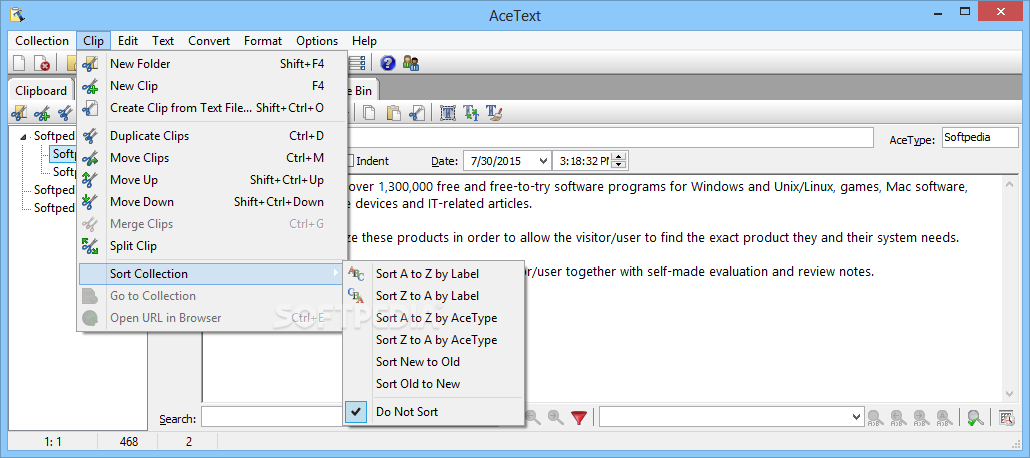Click the copy icon in editor toolbar
The image size is (1030, 458).
pos(370,113)
